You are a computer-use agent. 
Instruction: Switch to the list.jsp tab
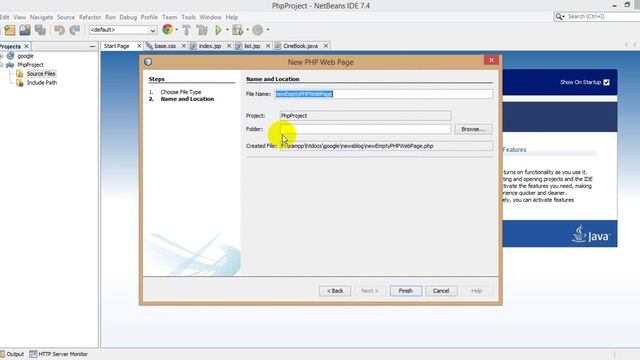(x=252, y=46)
